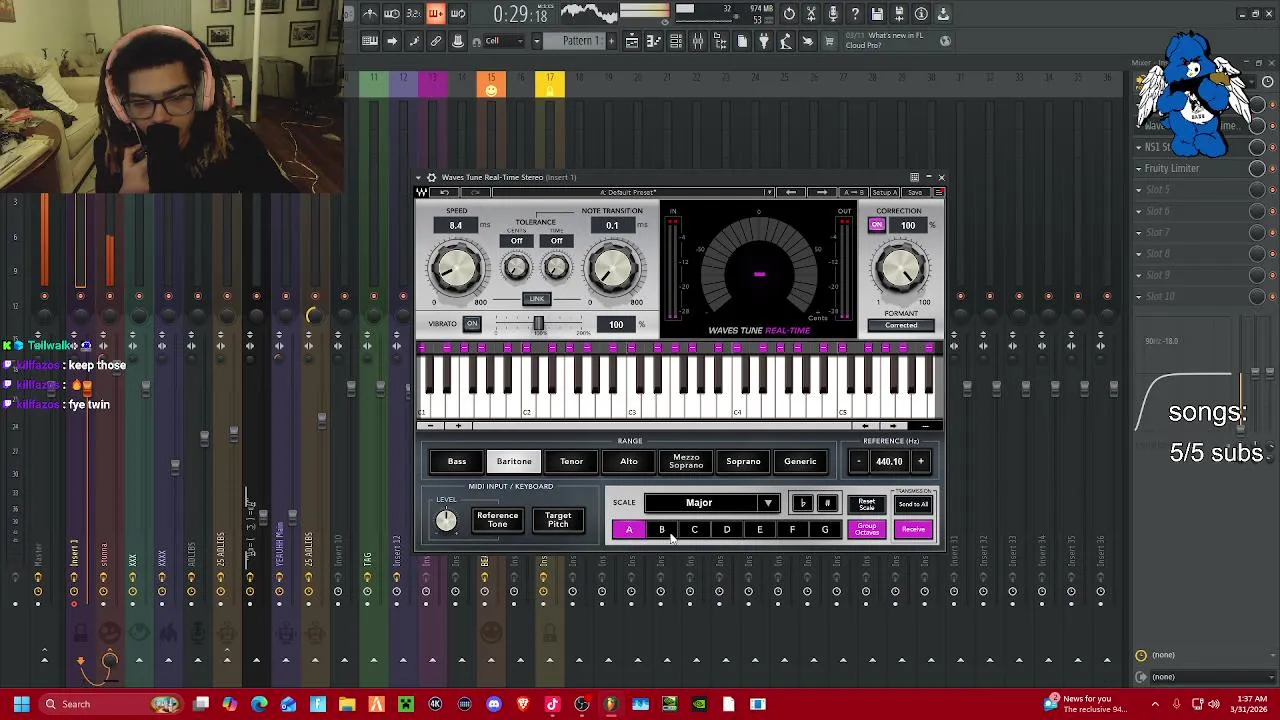
Task: Expand the Slot 10 menu arrow
Action: pos(1138,296)
